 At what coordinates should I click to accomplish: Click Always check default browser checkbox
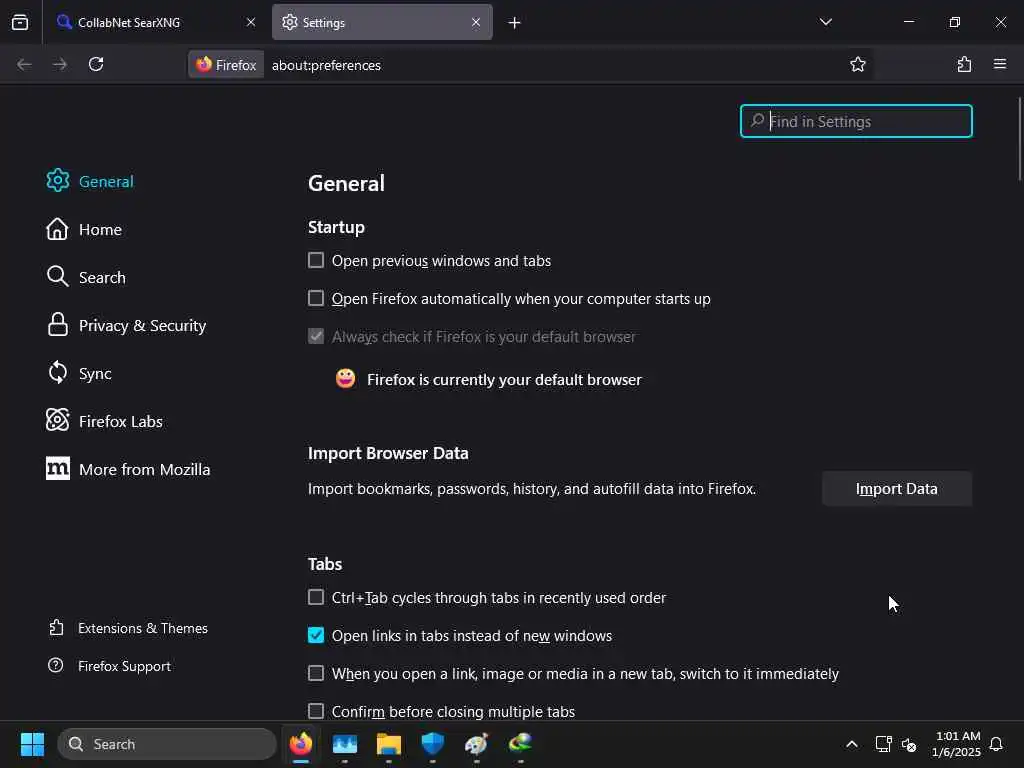point(316,336)
